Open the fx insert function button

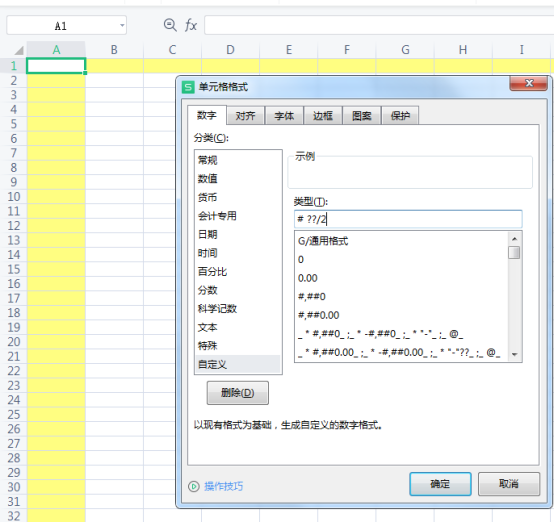coord(191,25)
